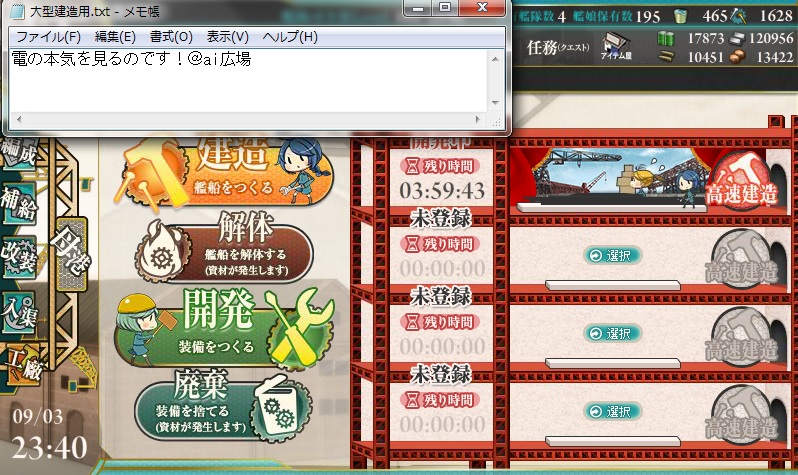
Task: Choose the 廃棄 discard equipment button
Action: [223, 405]
